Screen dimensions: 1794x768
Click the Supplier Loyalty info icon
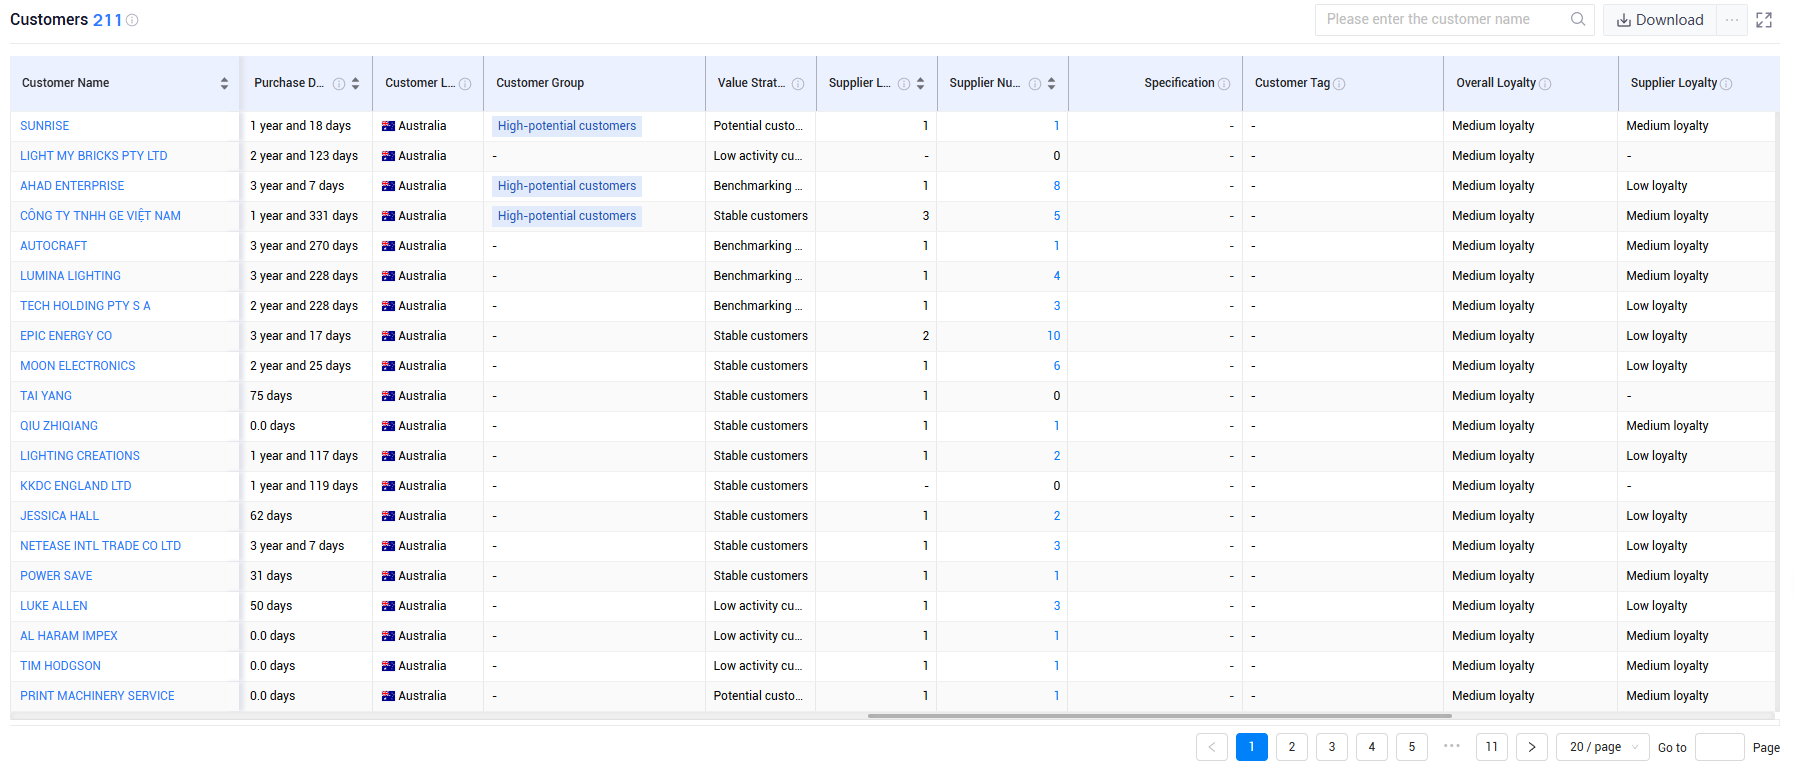click(x=1726, y=84)
